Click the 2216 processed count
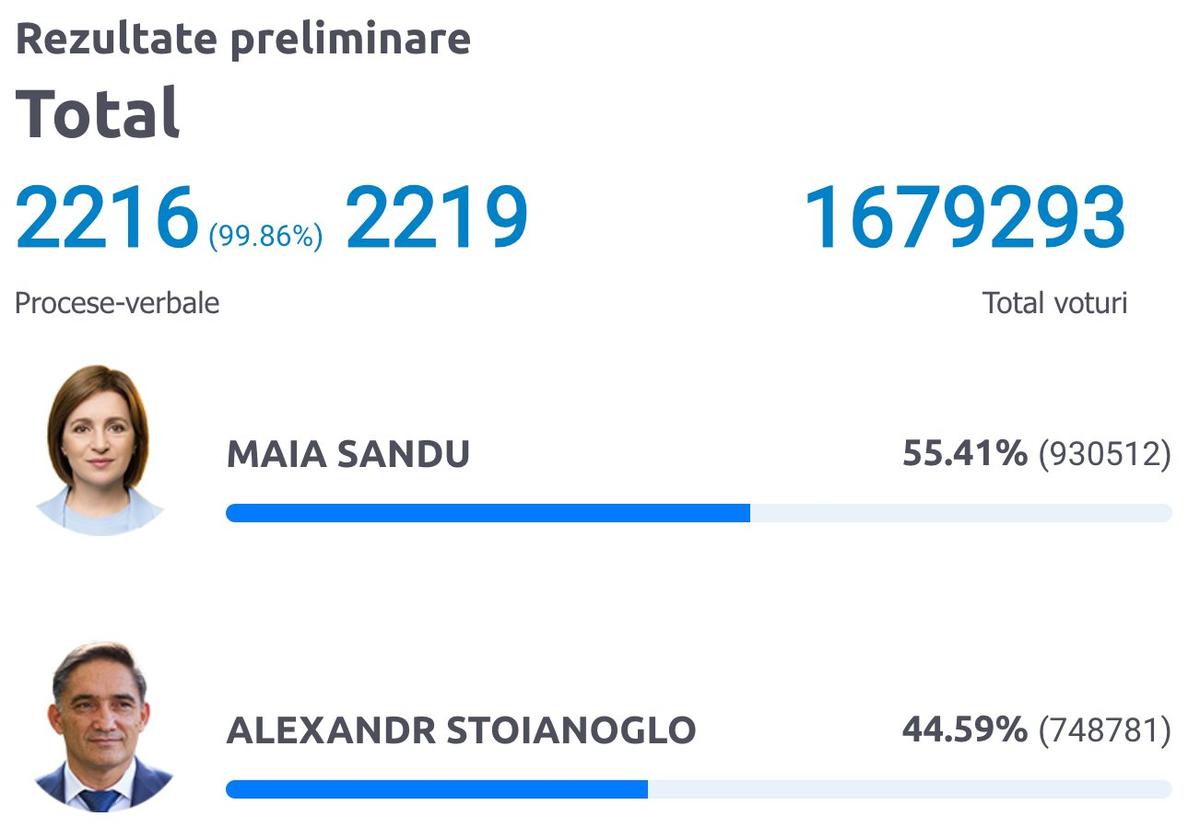The height and width of the screenshot is (840, 1200). point(107,219)
